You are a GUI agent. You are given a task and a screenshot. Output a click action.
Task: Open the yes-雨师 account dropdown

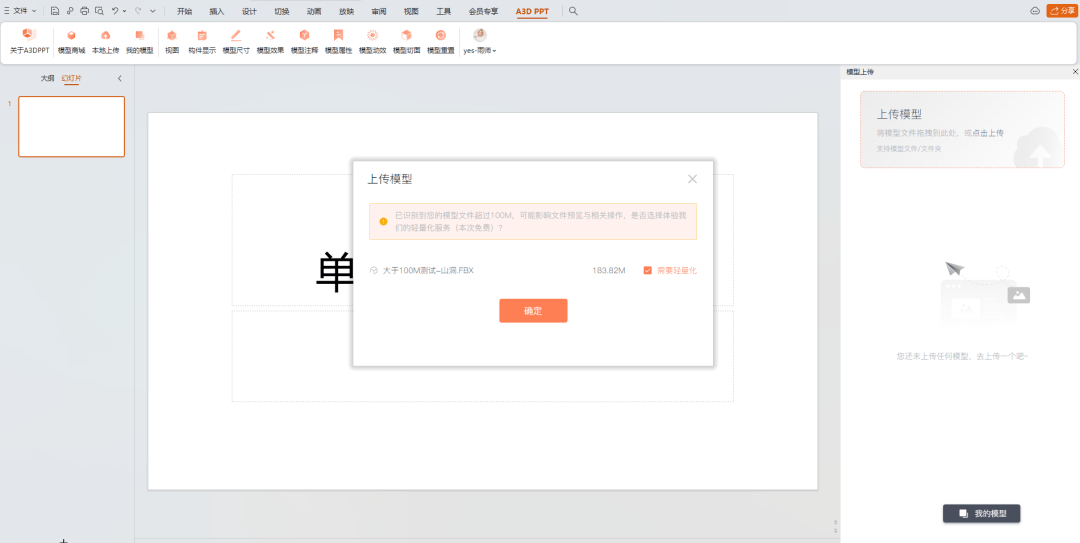pos(480,42)
